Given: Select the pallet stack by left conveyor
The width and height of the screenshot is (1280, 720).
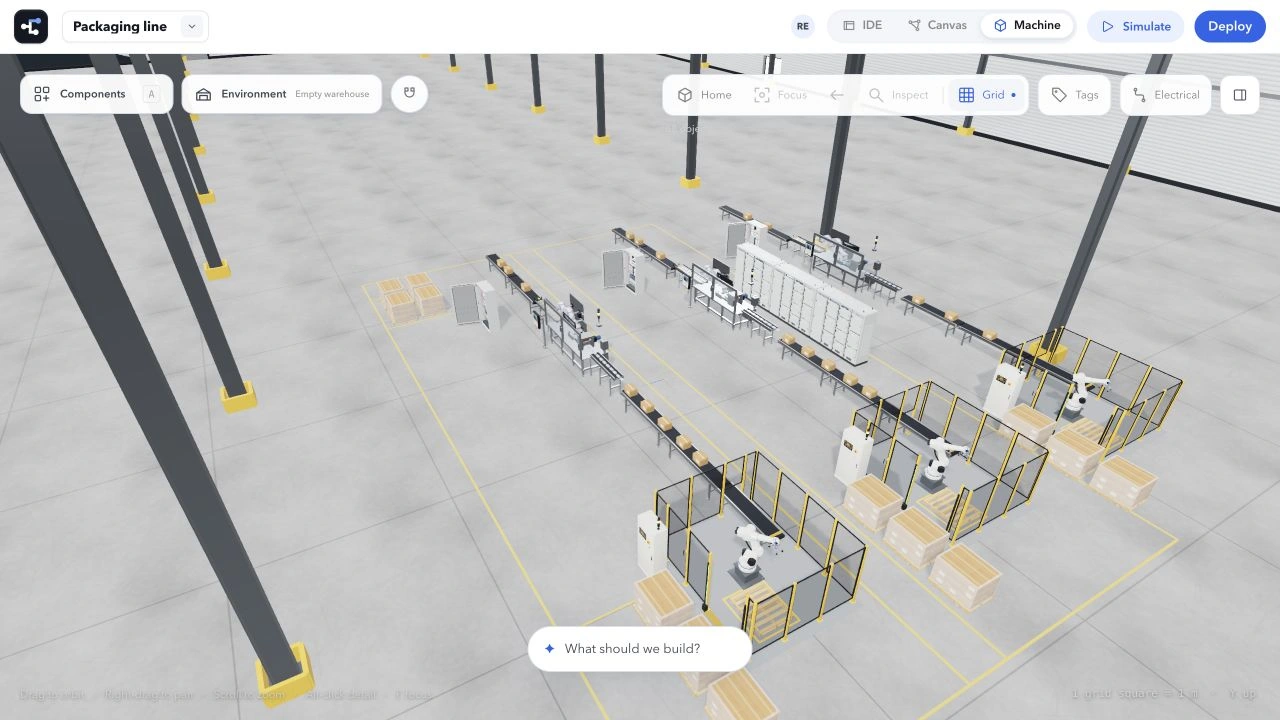Looking at the screenshot, I should pyautogui.click(x=411, y=297).
